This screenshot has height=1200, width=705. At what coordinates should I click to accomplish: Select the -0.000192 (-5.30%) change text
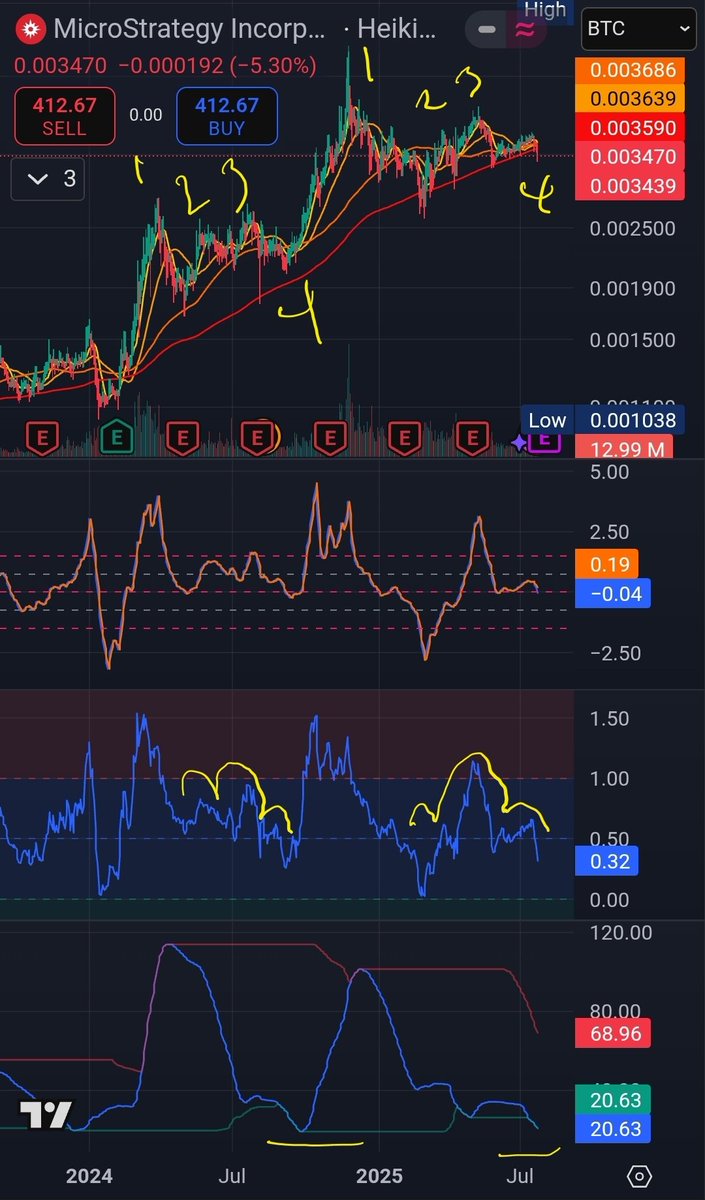click(x=217, y=66)
